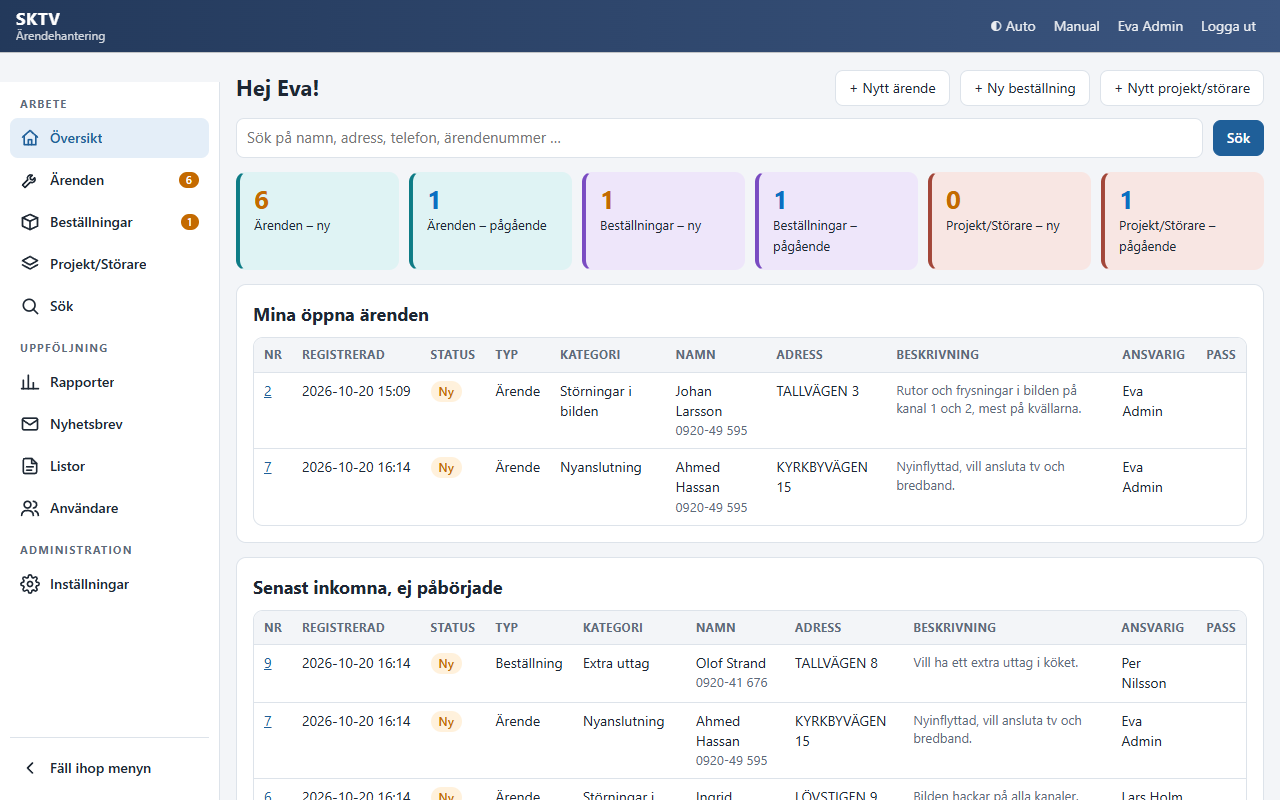Open case 7 link in Mina öppna ärenden
The height and width of the screenshot is (800, 1280).
pyautogui.click(x=268, y=467)
